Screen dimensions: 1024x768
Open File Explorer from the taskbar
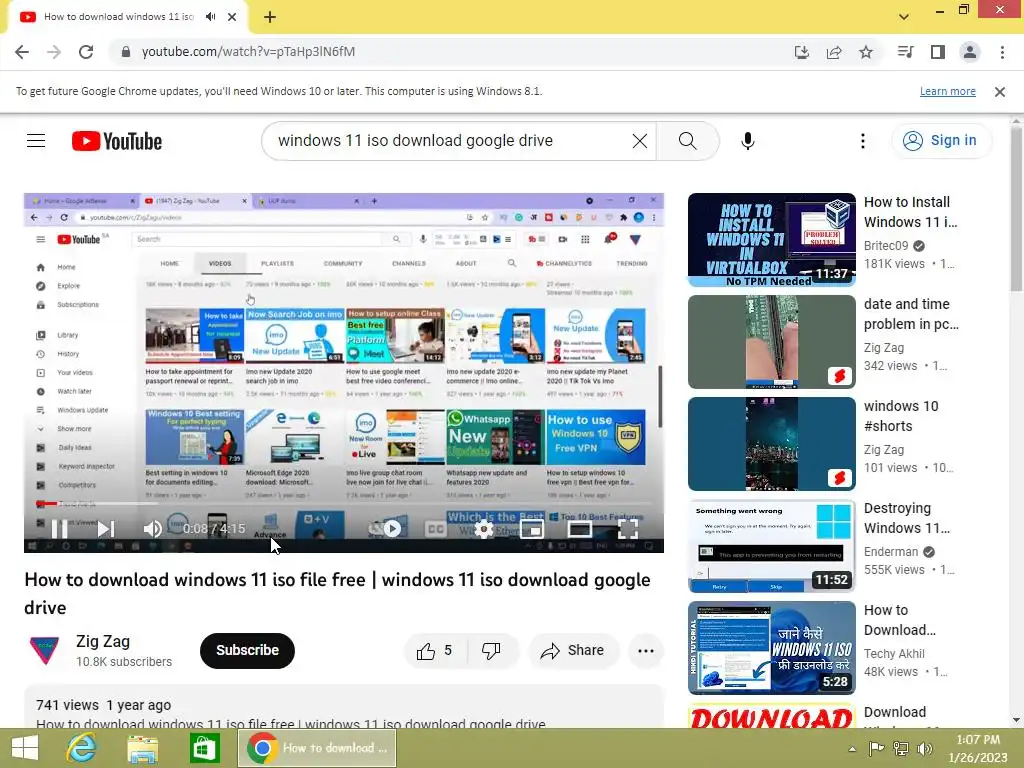pos(142,748)
